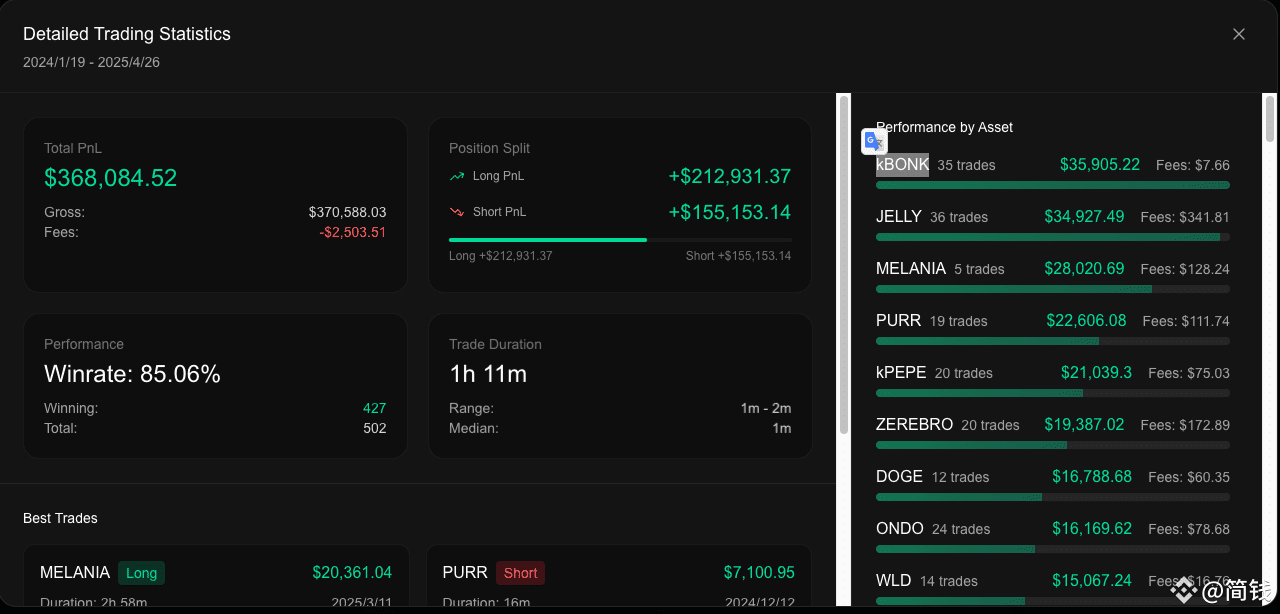Click the Range value 1m - 2m

coord(766,408)
